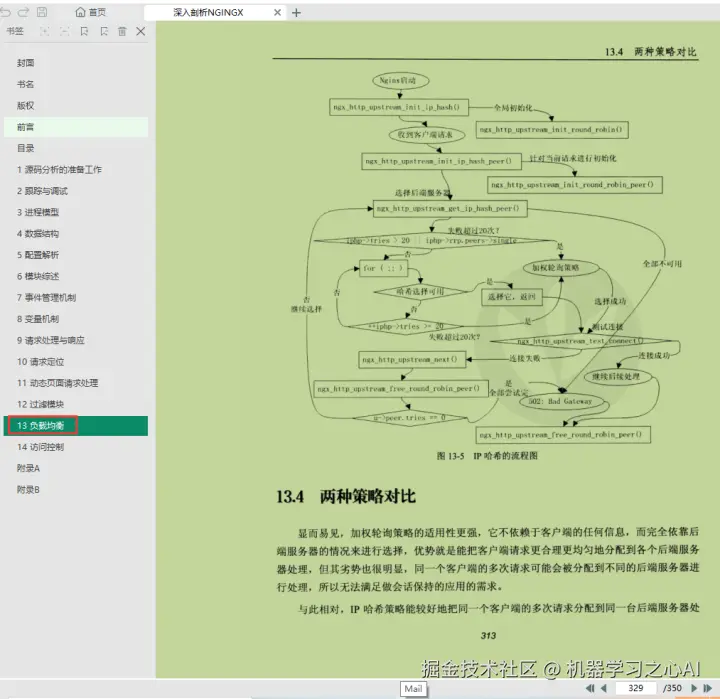Click the delete bookmark trash icon
Image resolution: width=720 pixels, height=699 pixels.
tap(122, 31)
